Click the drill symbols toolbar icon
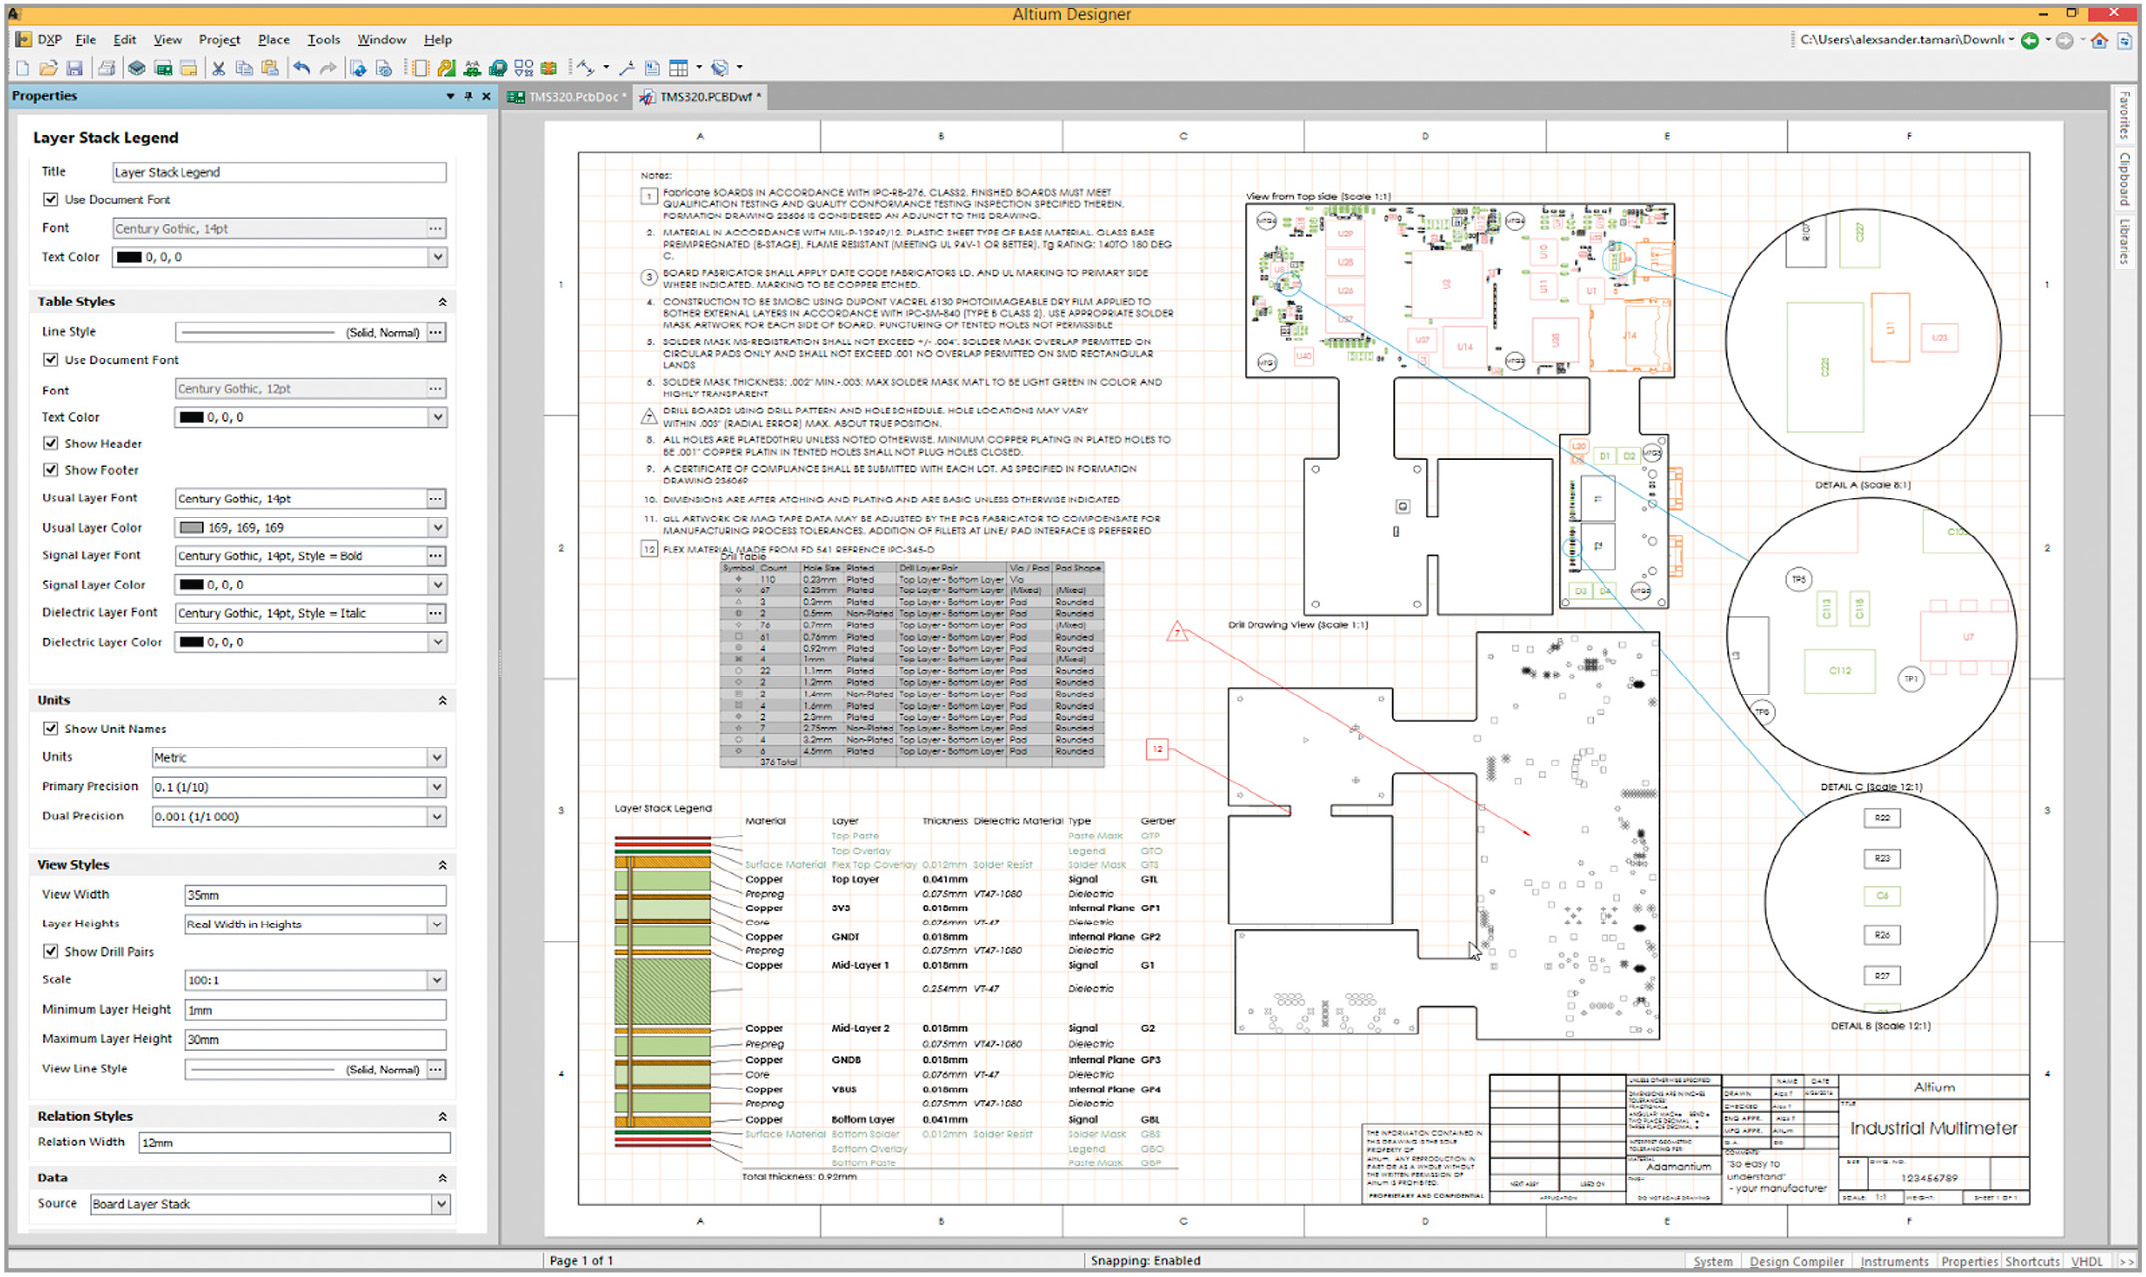Image resolution: width=2146 pixels, height=1277 pixels. [x=523, y=68]
